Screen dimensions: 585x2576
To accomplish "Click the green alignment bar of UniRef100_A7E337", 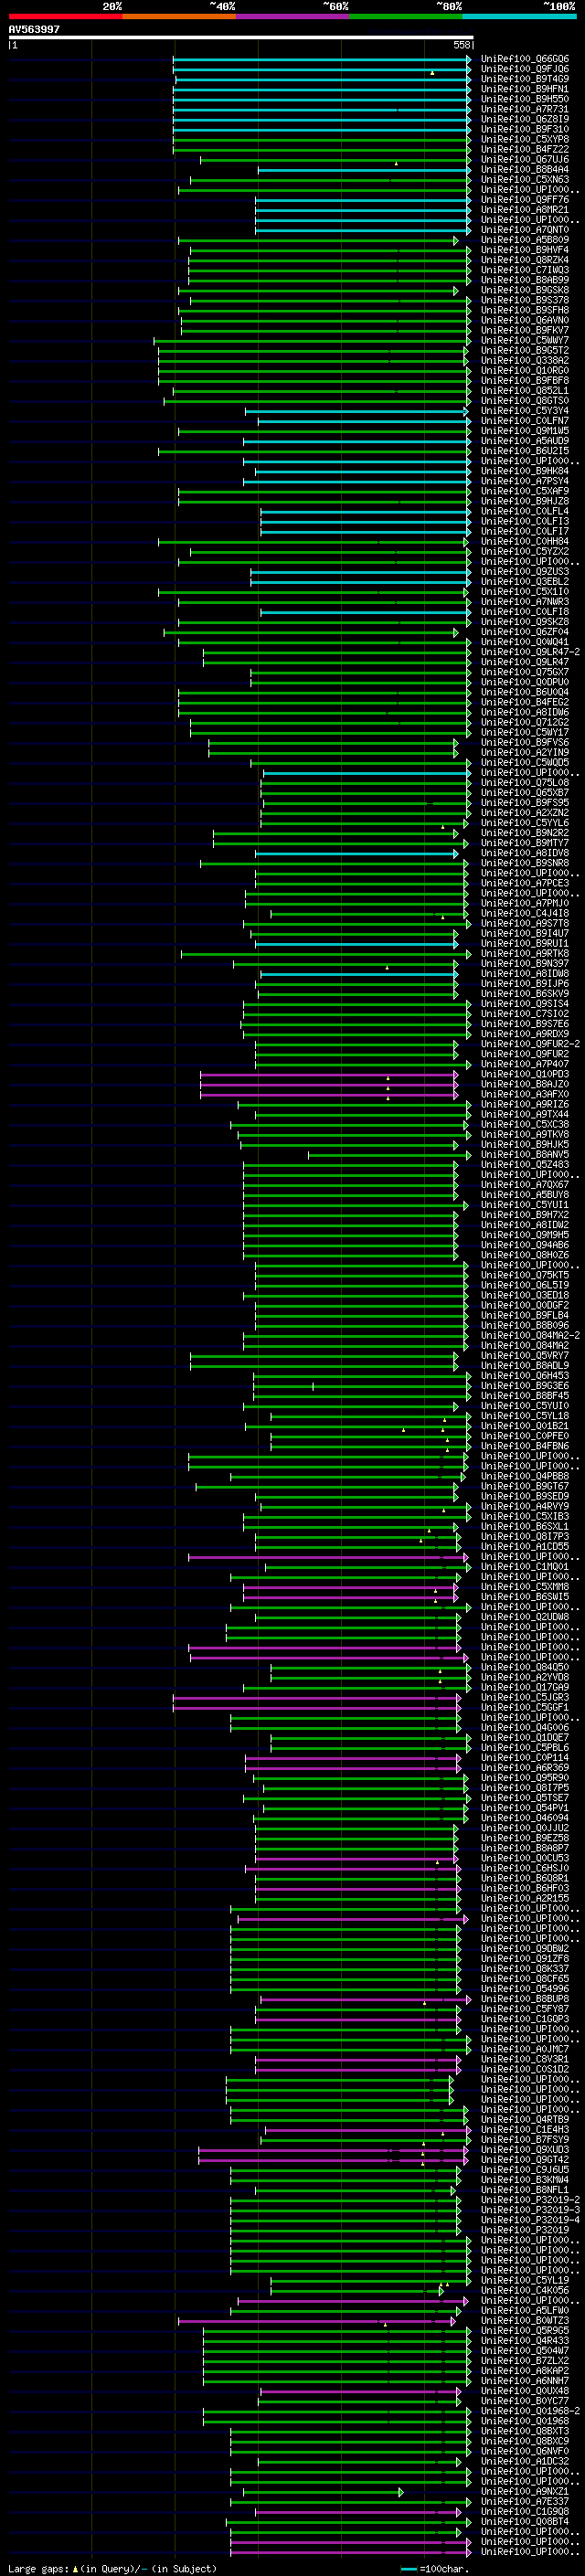I will 350,2501.
